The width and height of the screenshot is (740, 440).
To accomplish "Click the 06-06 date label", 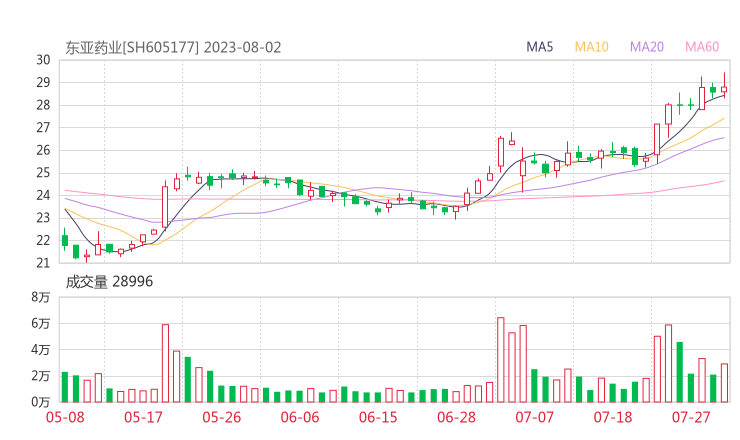I will (x=300, y=417).
